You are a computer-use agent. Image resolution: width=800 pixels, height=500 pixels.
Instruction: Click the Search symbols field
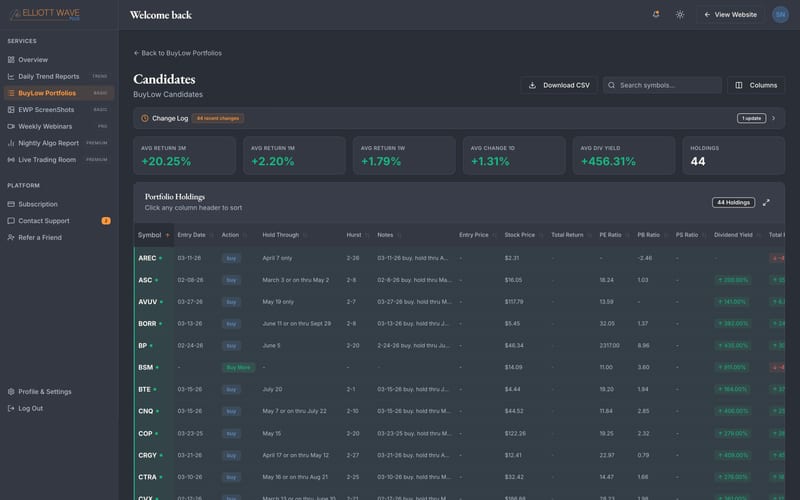[662, 85]
